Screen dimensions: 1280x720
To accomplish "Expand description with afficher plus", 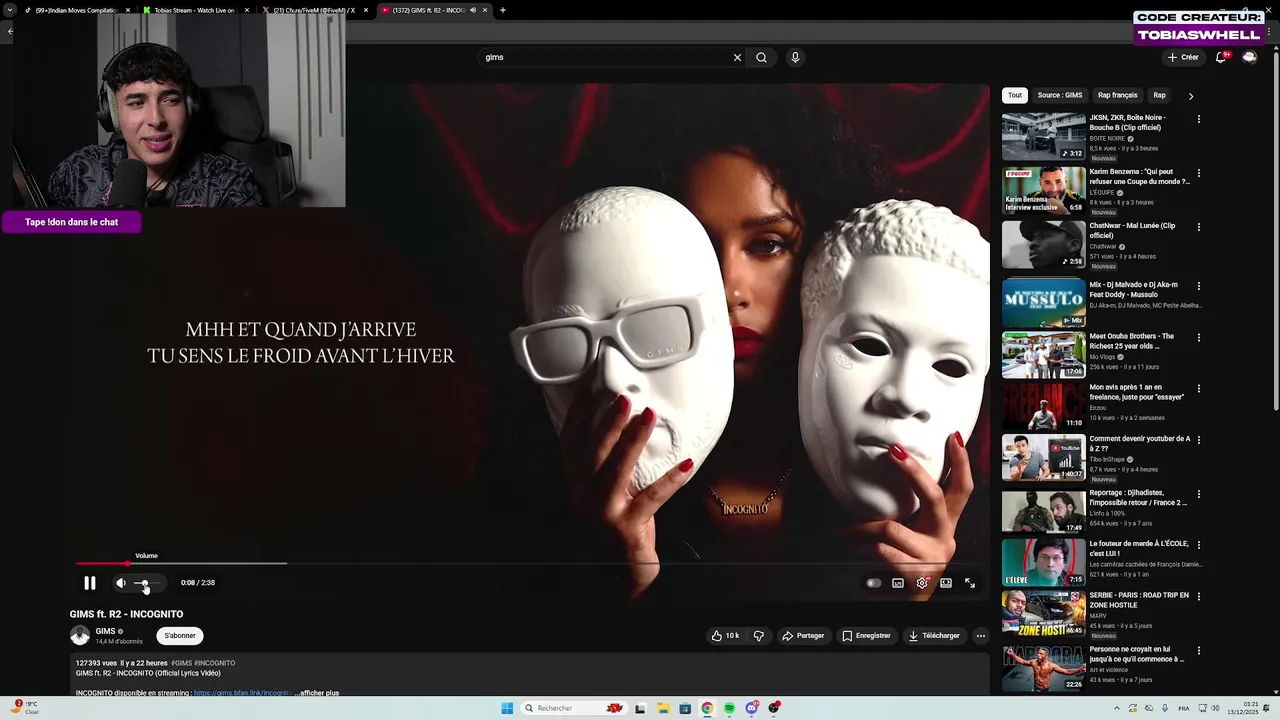I will [320, 693].
